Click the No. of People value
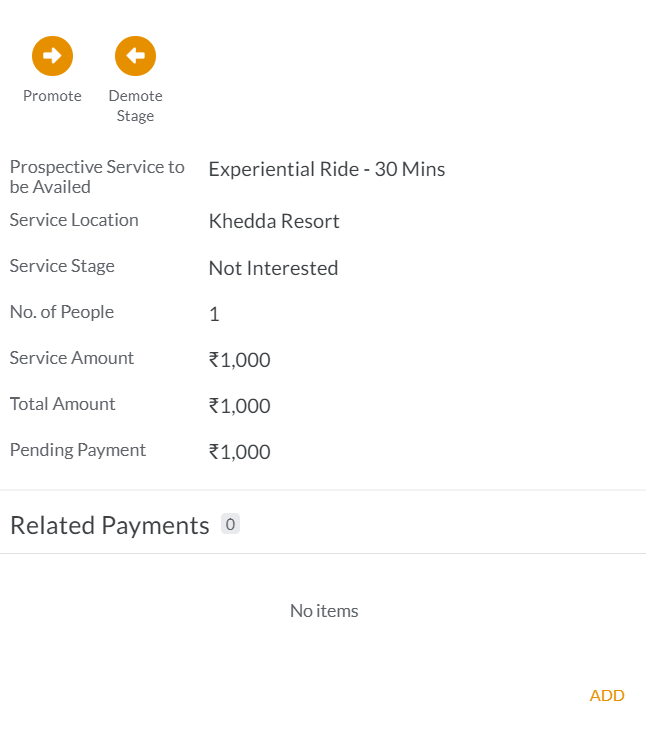This screenshot has height=730, width=646. [x=214, y=314]
